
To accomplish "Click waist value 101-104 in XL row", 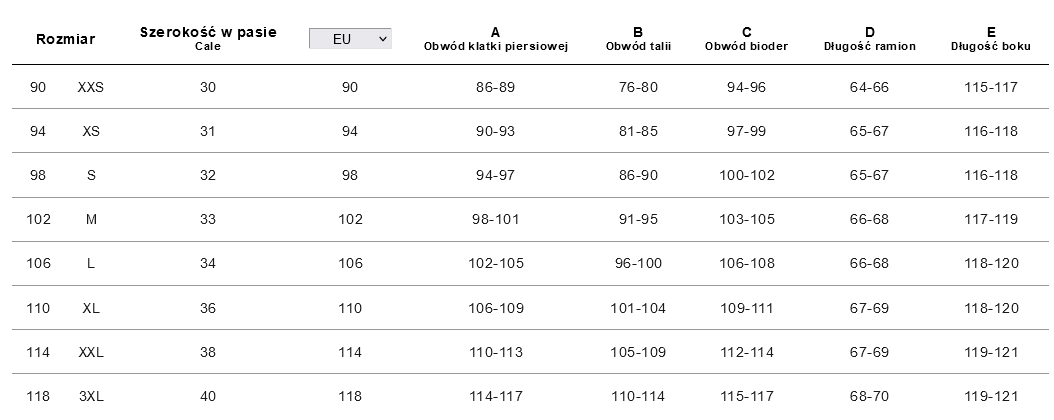I will (x=638, y=308).
